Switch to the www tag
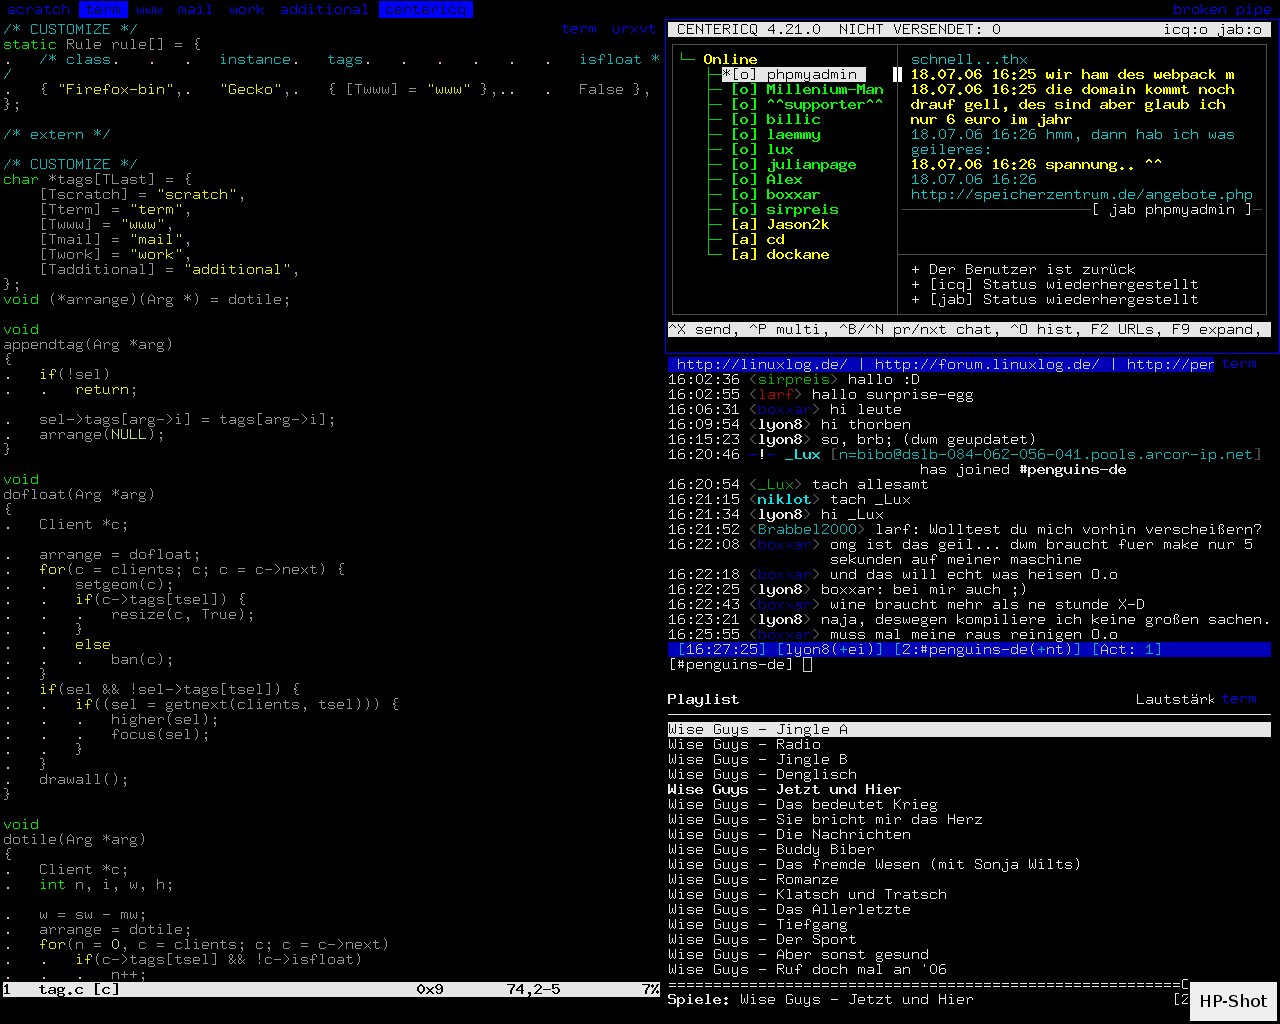 point(149,9)
